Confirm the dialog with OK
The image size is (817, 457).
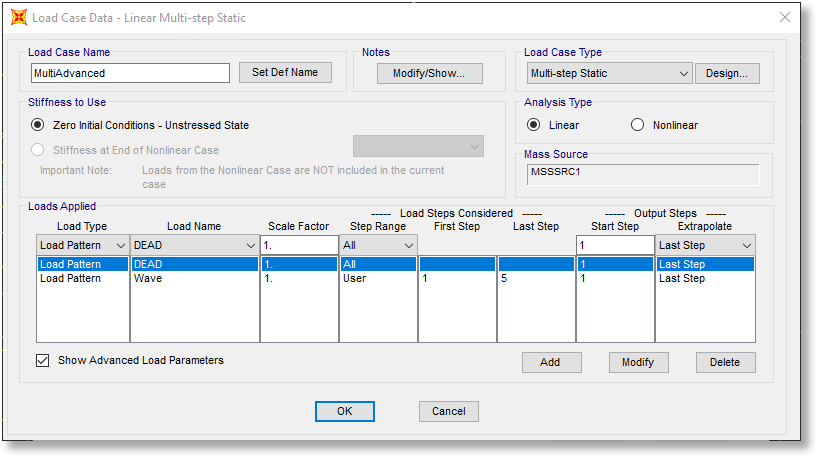tap(344, 411)
